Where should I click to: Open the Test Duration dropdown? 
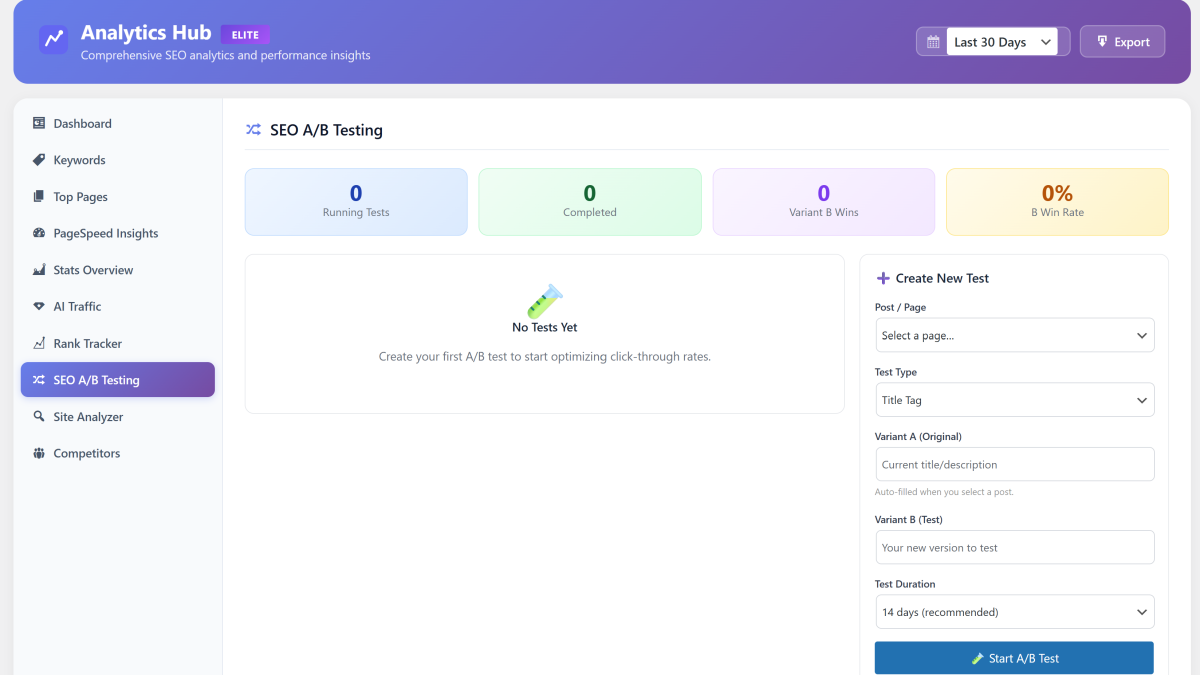point(1014,611)
